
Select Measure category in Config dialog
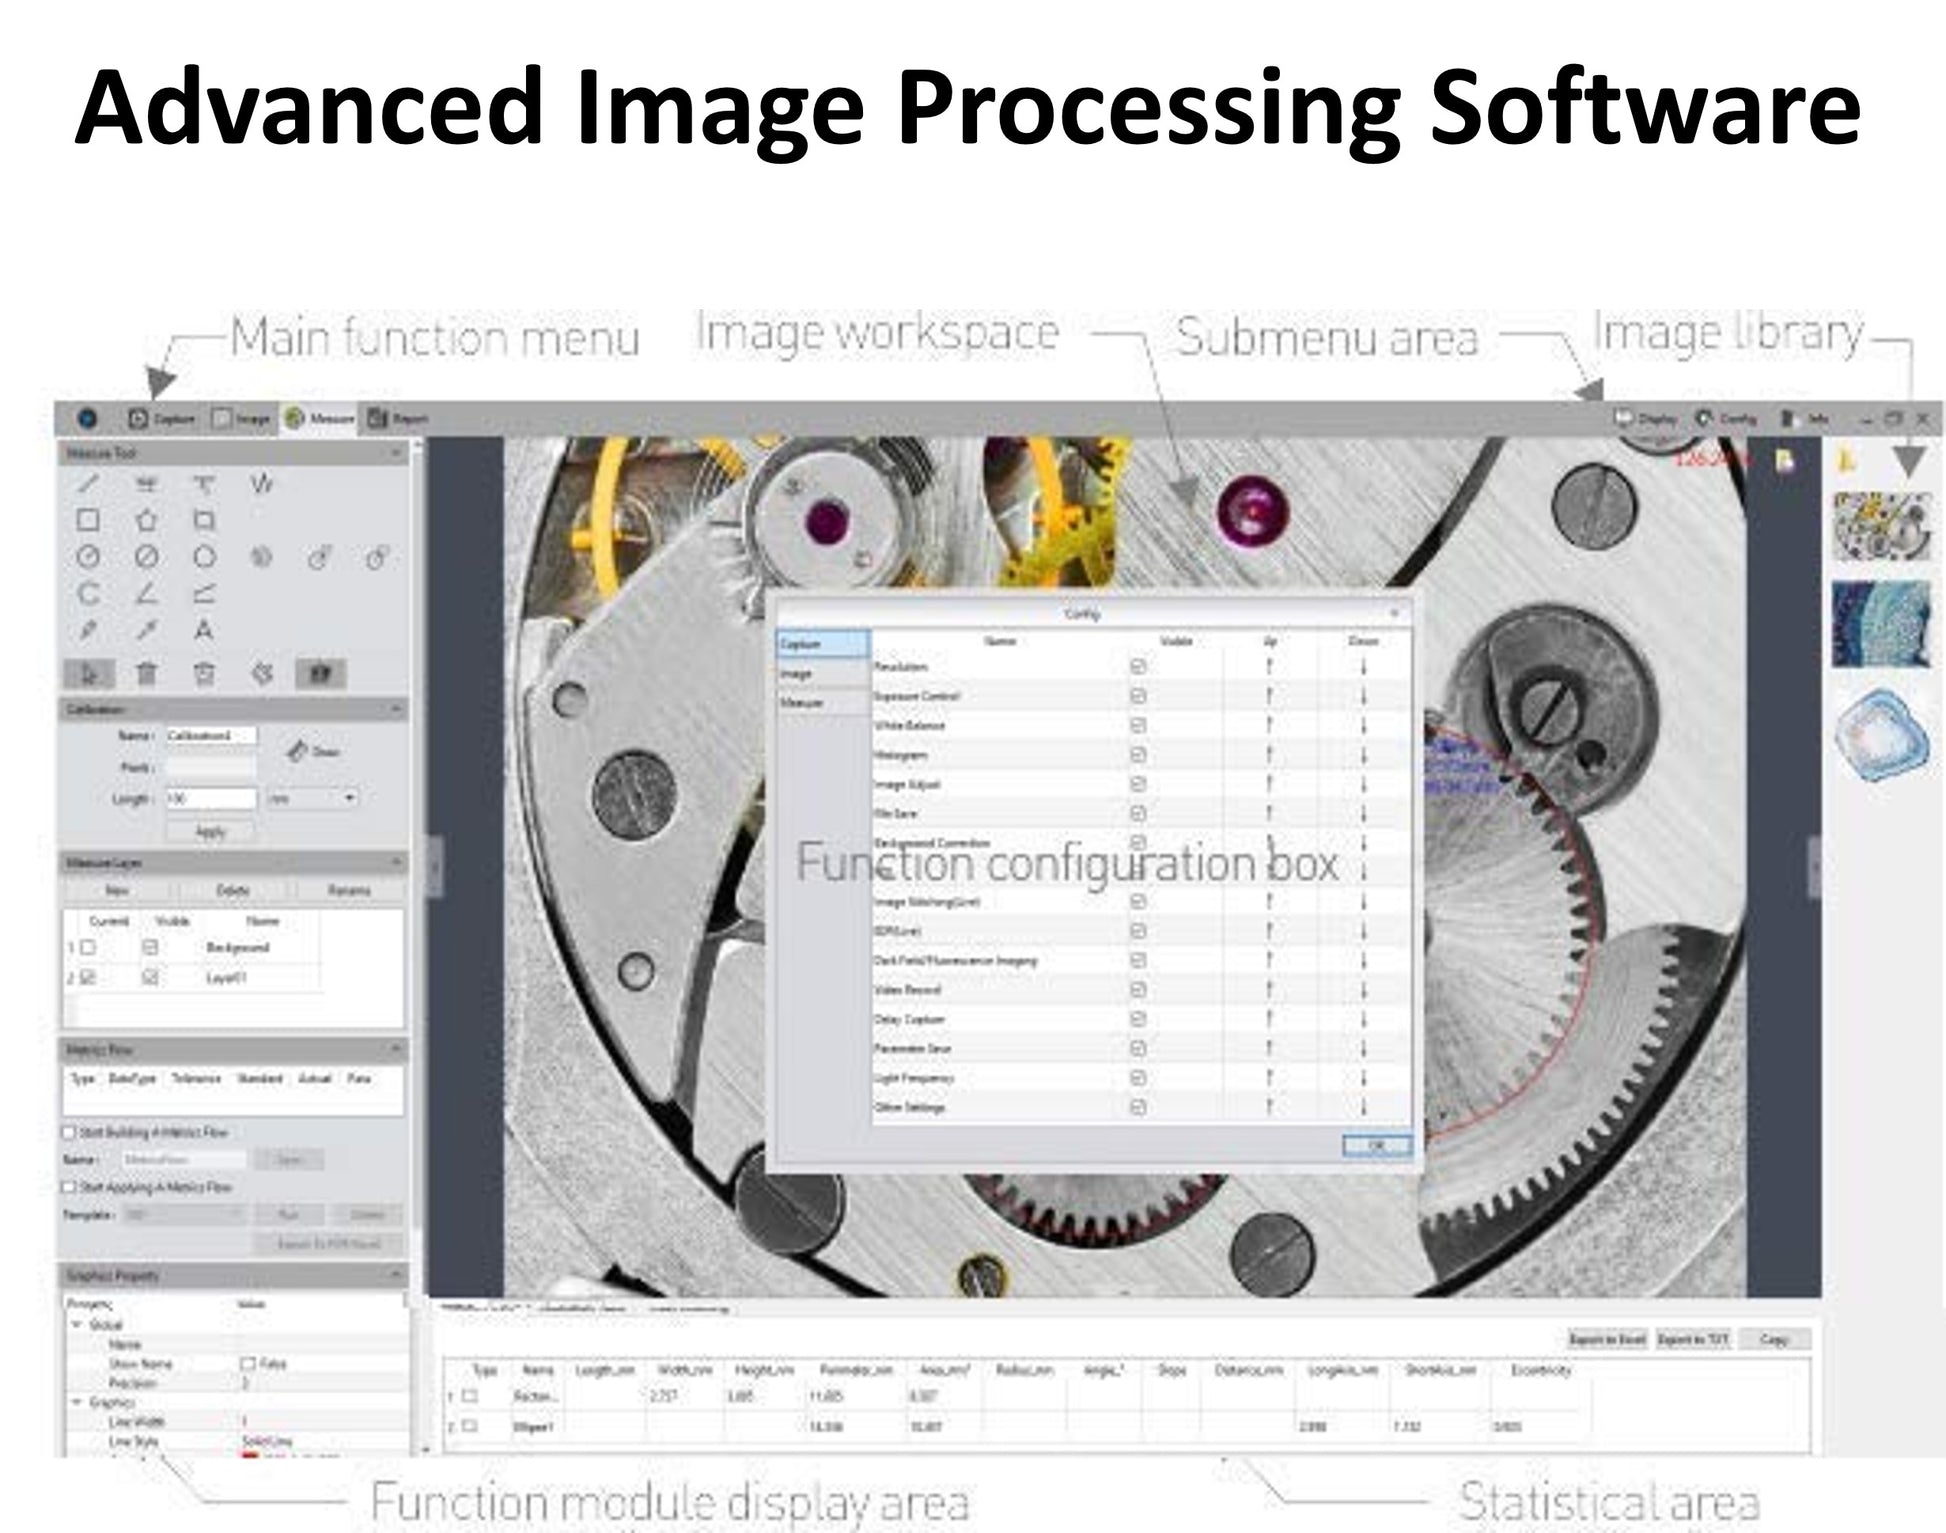pyautogui.click(x=823, y=703)
